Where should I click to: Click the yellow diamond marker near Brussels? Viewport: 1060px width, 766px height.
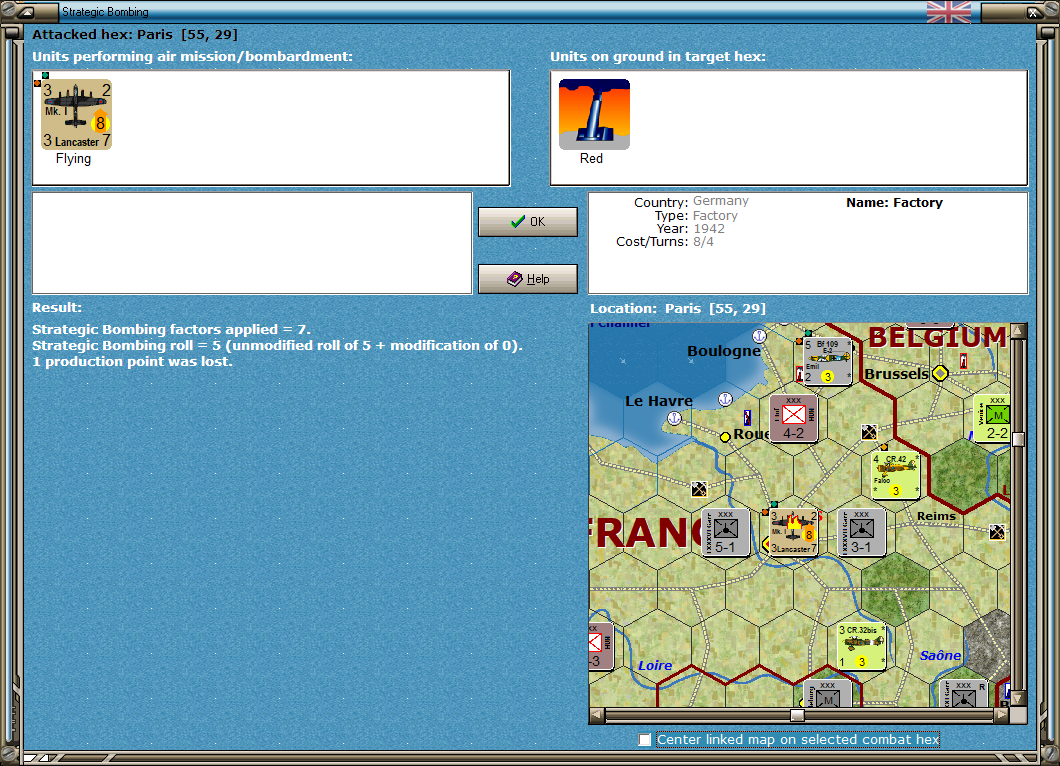click(x=939, y=373)
